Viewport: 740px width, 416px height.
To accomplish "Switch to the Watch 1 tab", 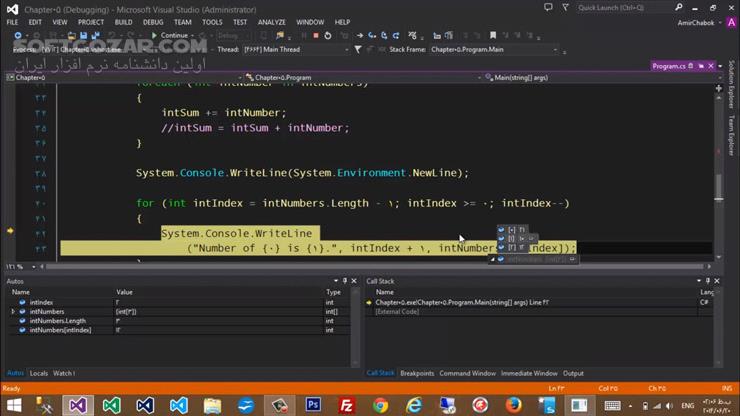I will tap(64, 373).
